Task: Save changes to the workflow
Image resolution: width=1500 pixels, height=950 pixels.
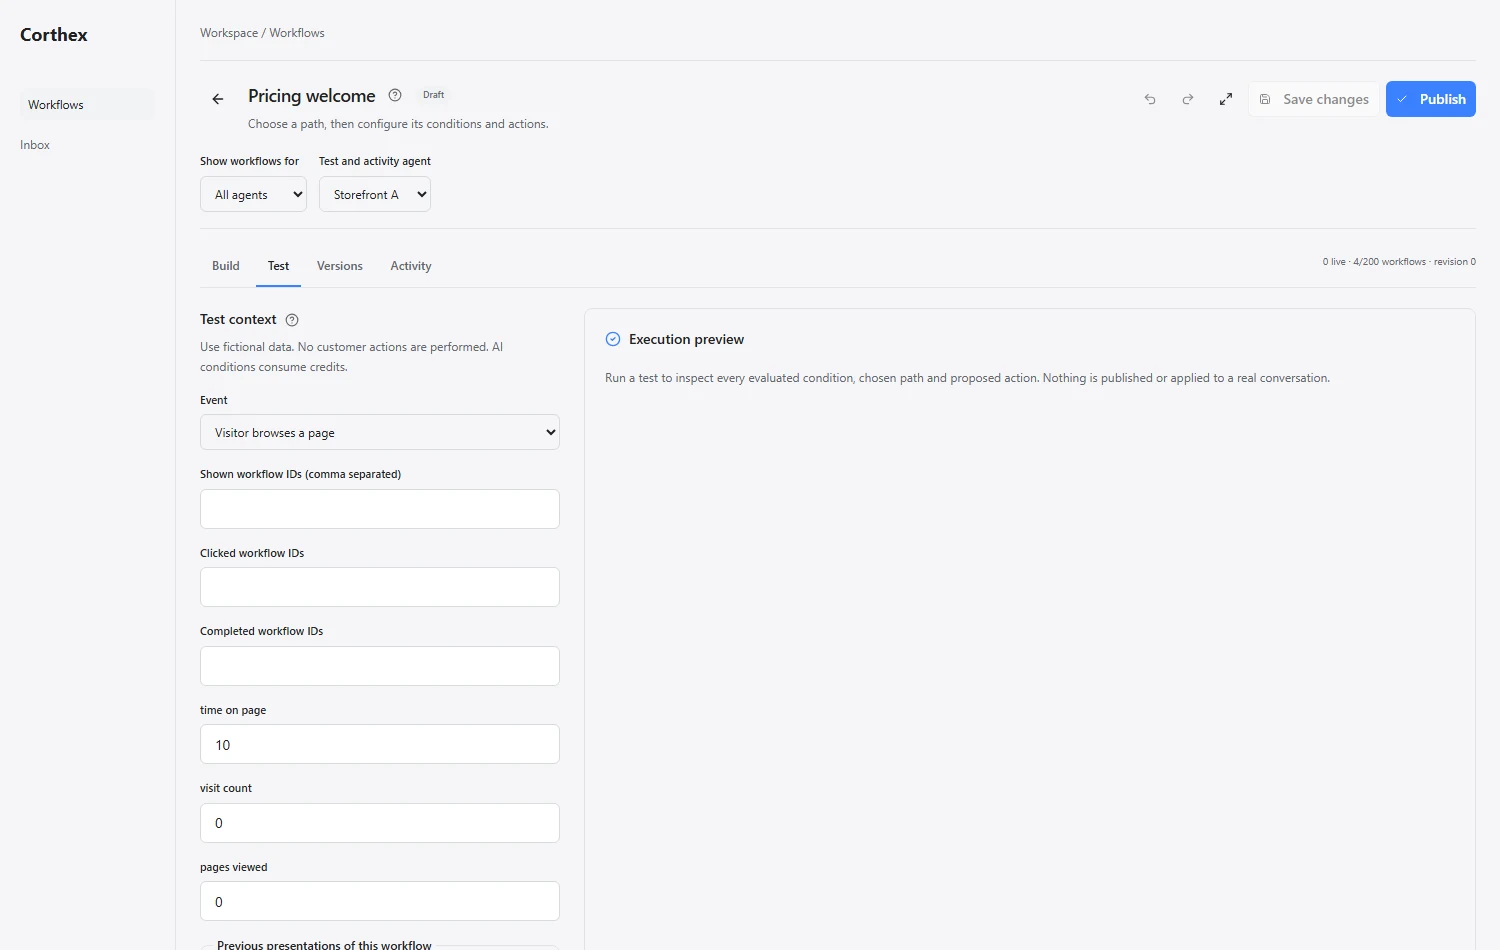Action: click(1313, 99)
